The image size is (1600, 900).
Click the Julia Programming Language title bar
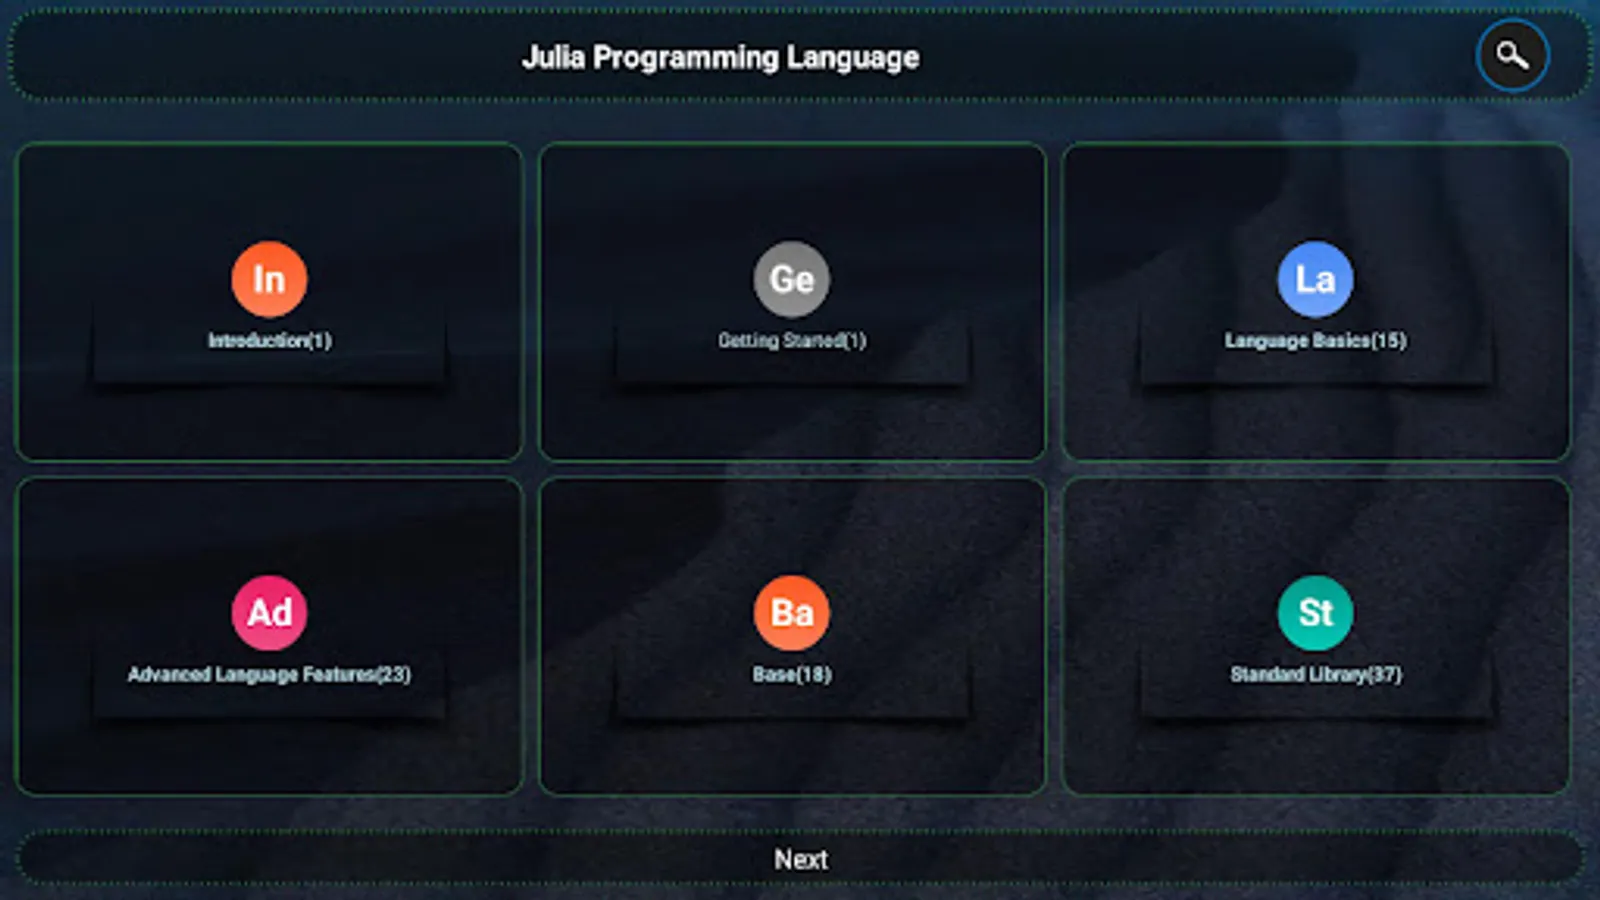click(718, 57)
